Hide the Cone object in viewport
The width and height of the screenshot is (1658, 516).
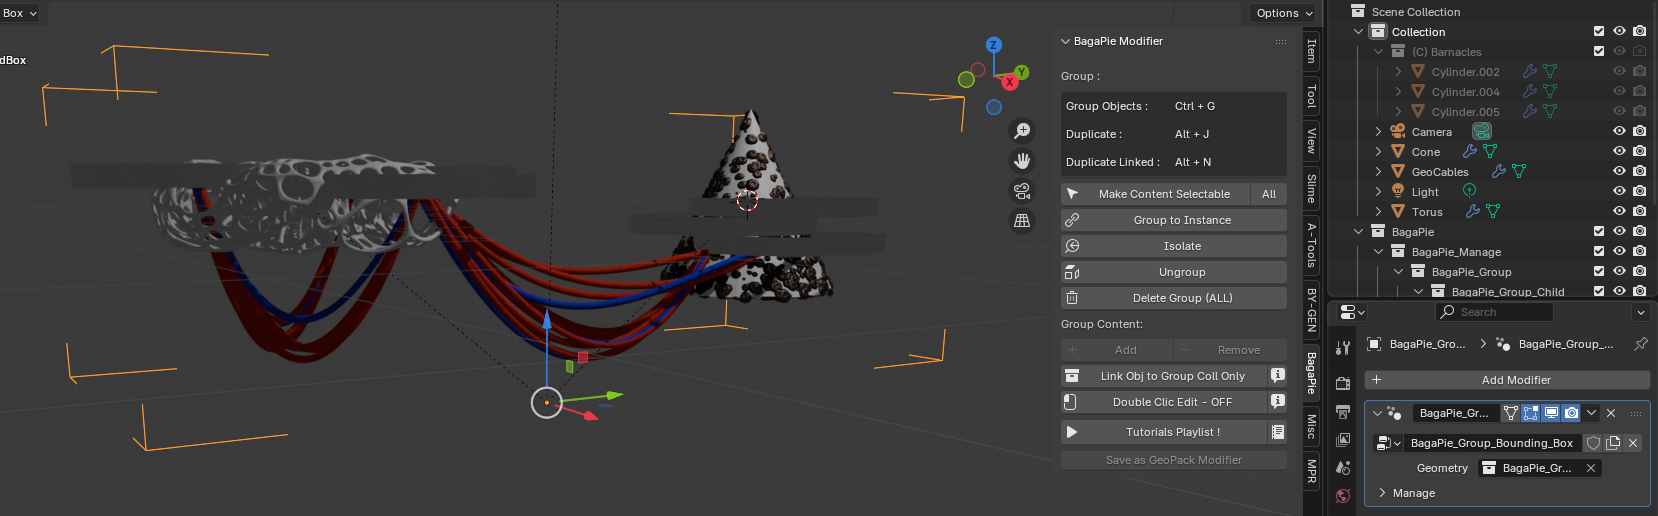click(1619, 152)
